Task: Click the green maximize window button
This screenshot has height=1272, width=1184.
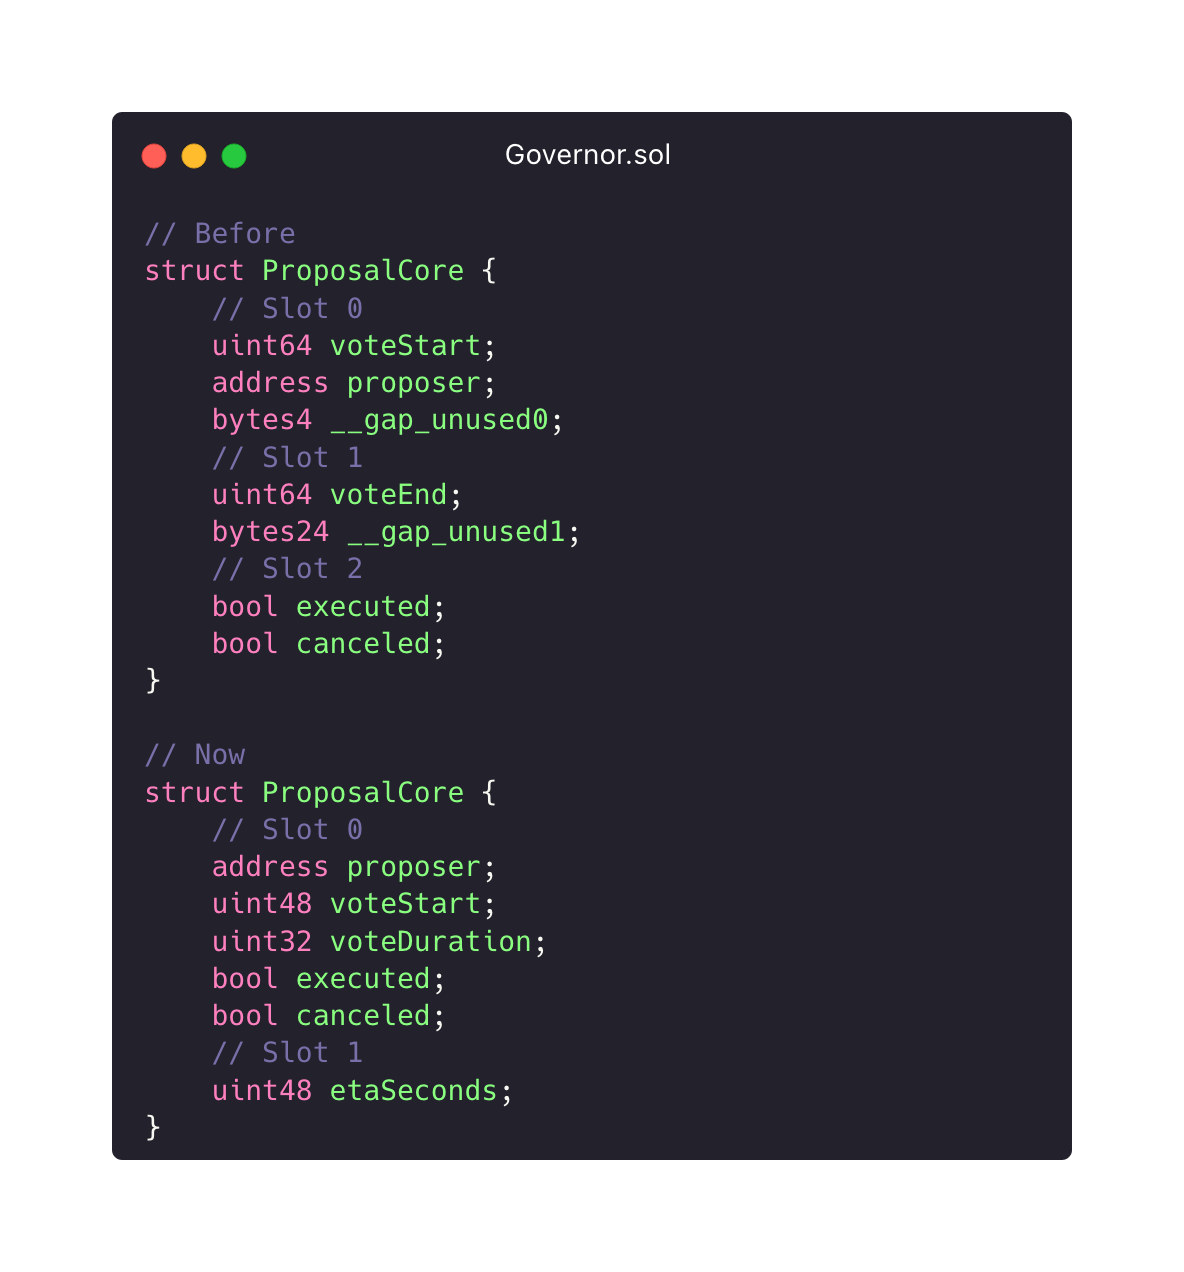Action: click(x=234, y=156)
